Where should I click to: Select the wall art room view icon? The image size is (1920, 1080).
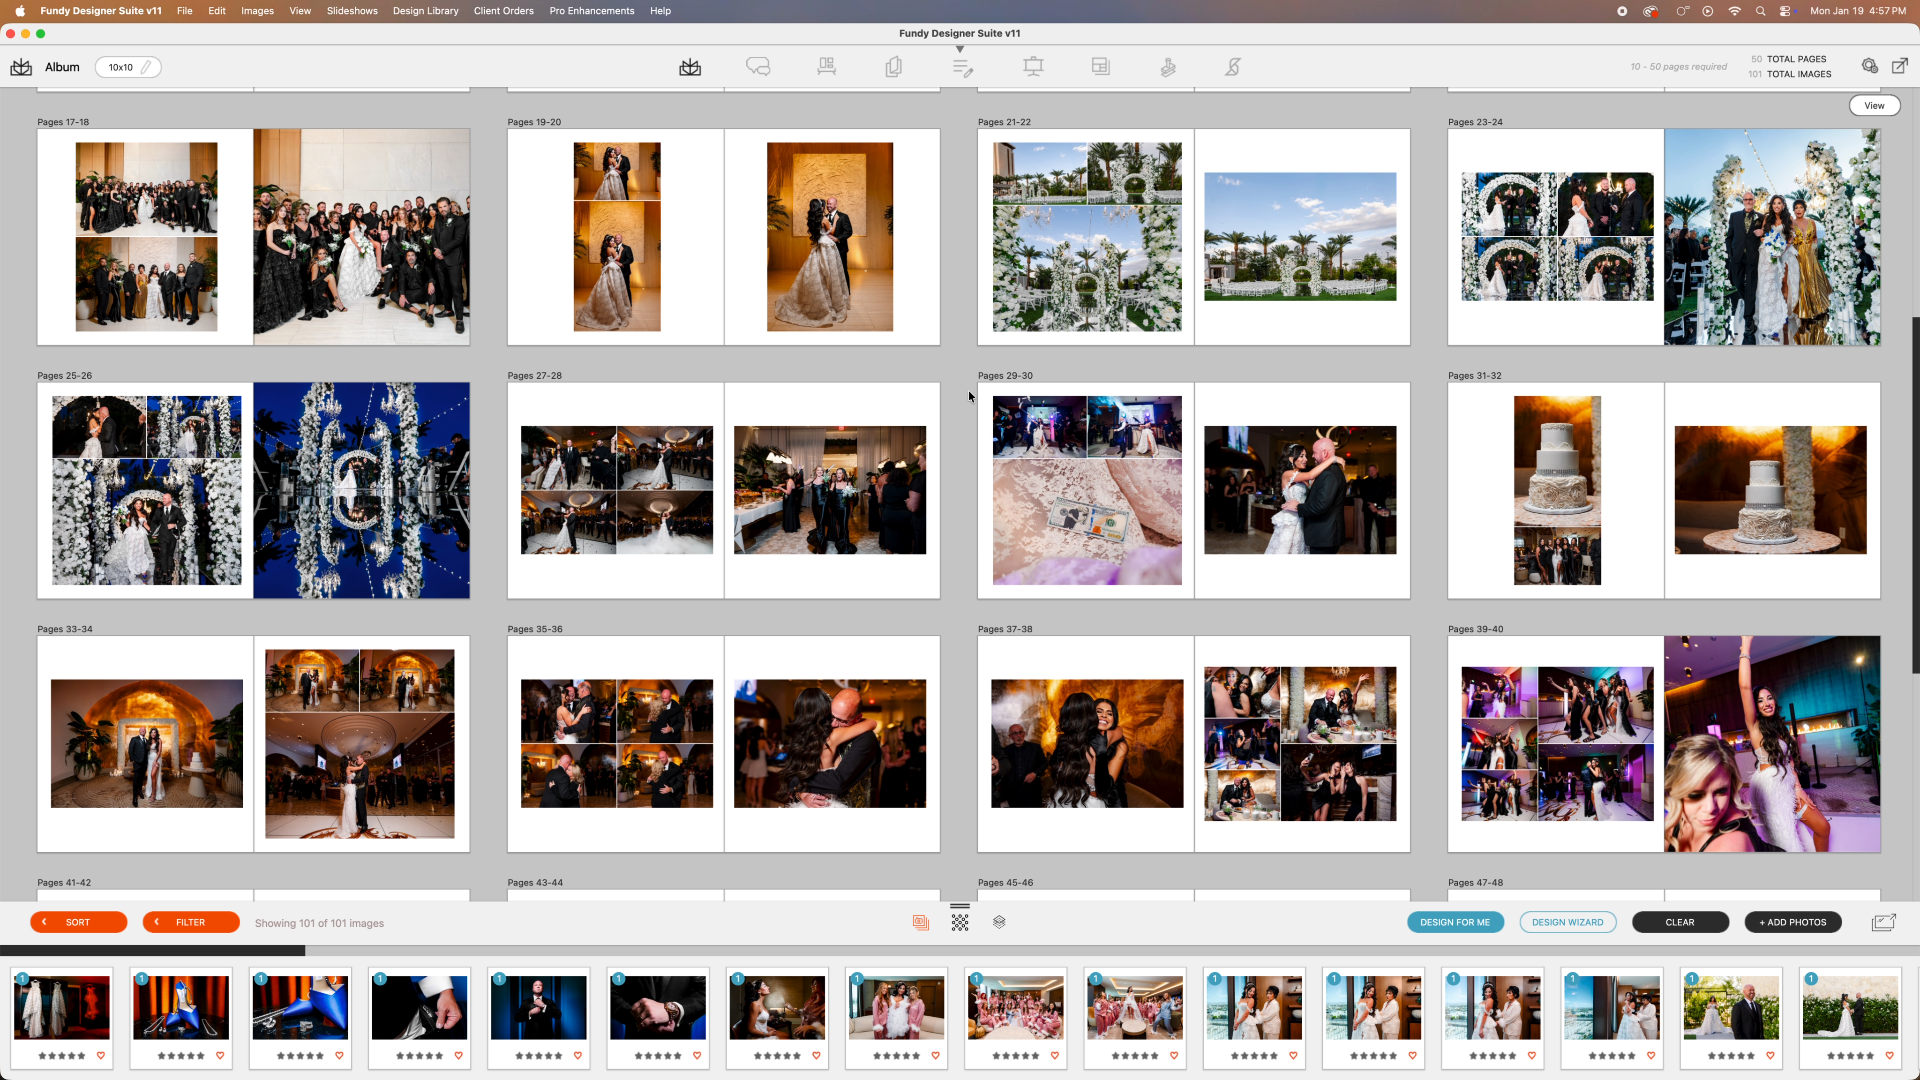point(826,67)
